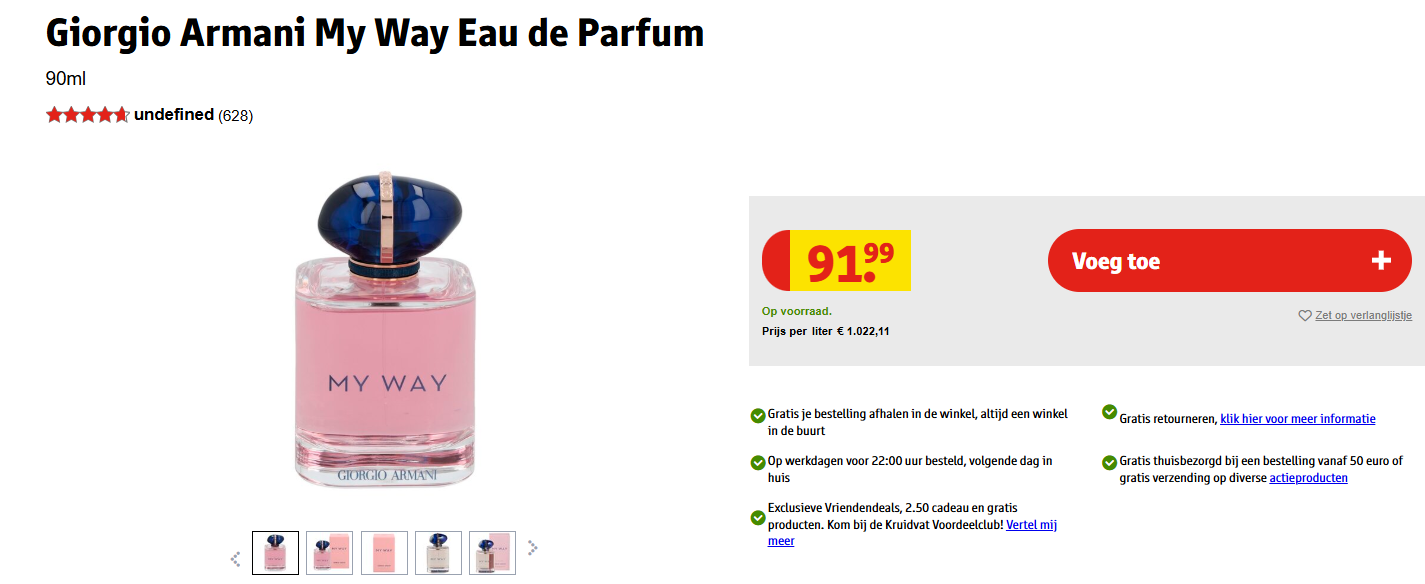Viewport: 1425px width, 584px height.
Task: Select the first bottle thumbnail
Action: tap(275, 553)
